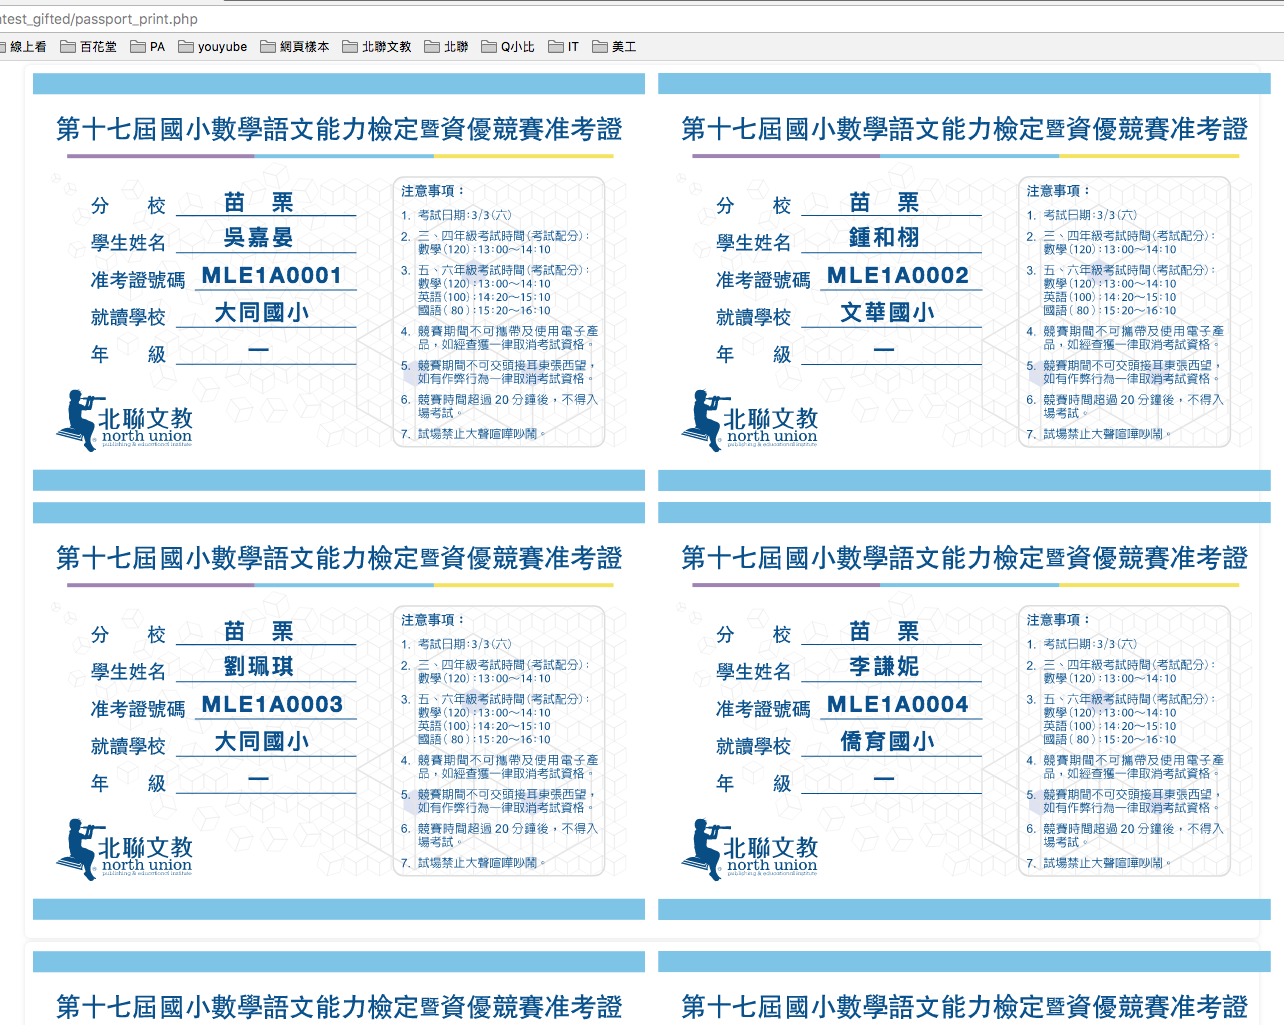Screen dimensions: 1284x1025
Task: Click the 注意事項 heading on the first card
Action: (x=432, y=191)
